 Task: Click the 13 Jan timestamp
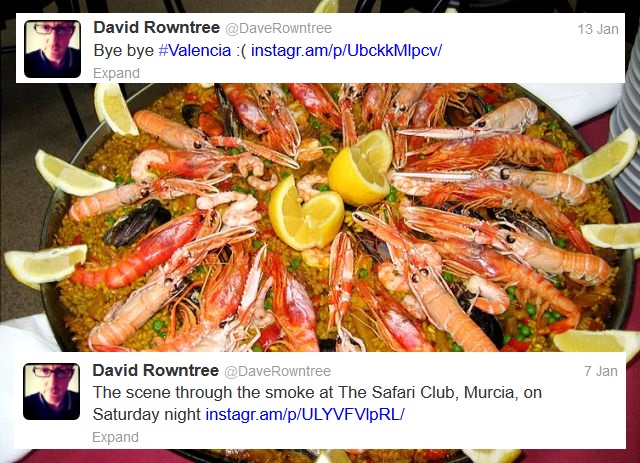point(598,29)
